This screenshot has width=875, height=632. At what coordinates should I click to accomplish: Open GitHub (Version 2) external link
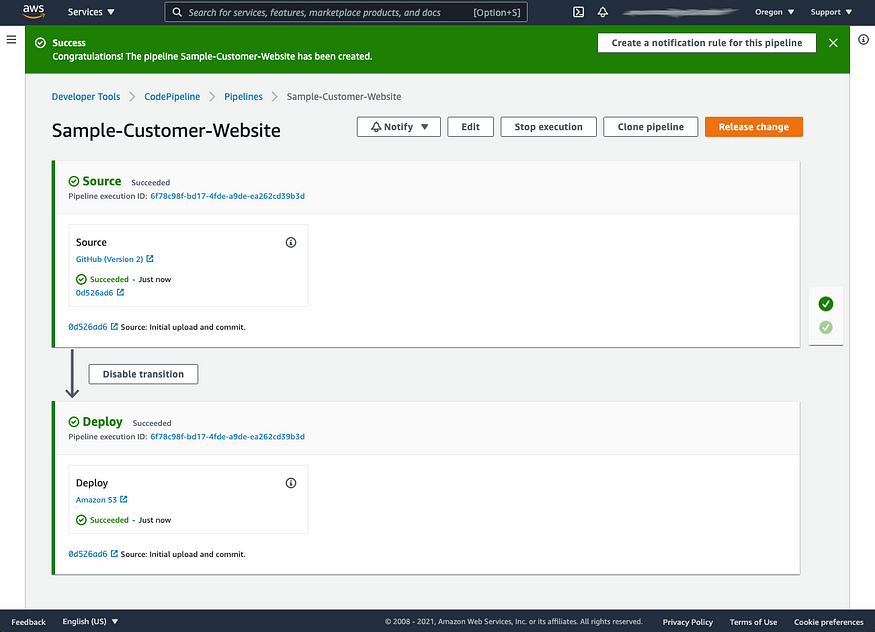114,259
